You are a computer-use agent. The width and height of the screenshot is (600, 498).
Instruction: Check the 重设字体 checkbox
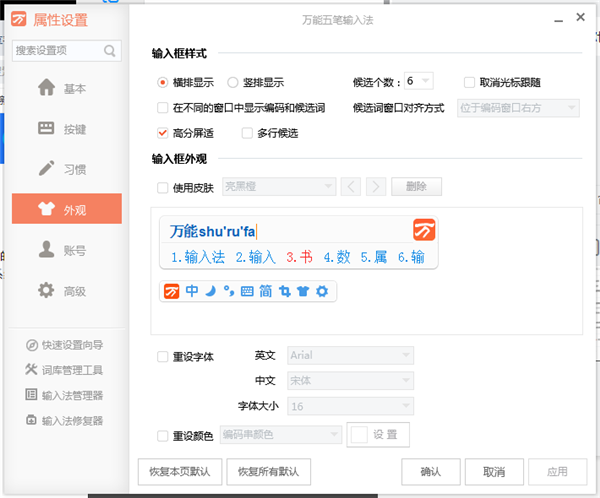[163, 357]
